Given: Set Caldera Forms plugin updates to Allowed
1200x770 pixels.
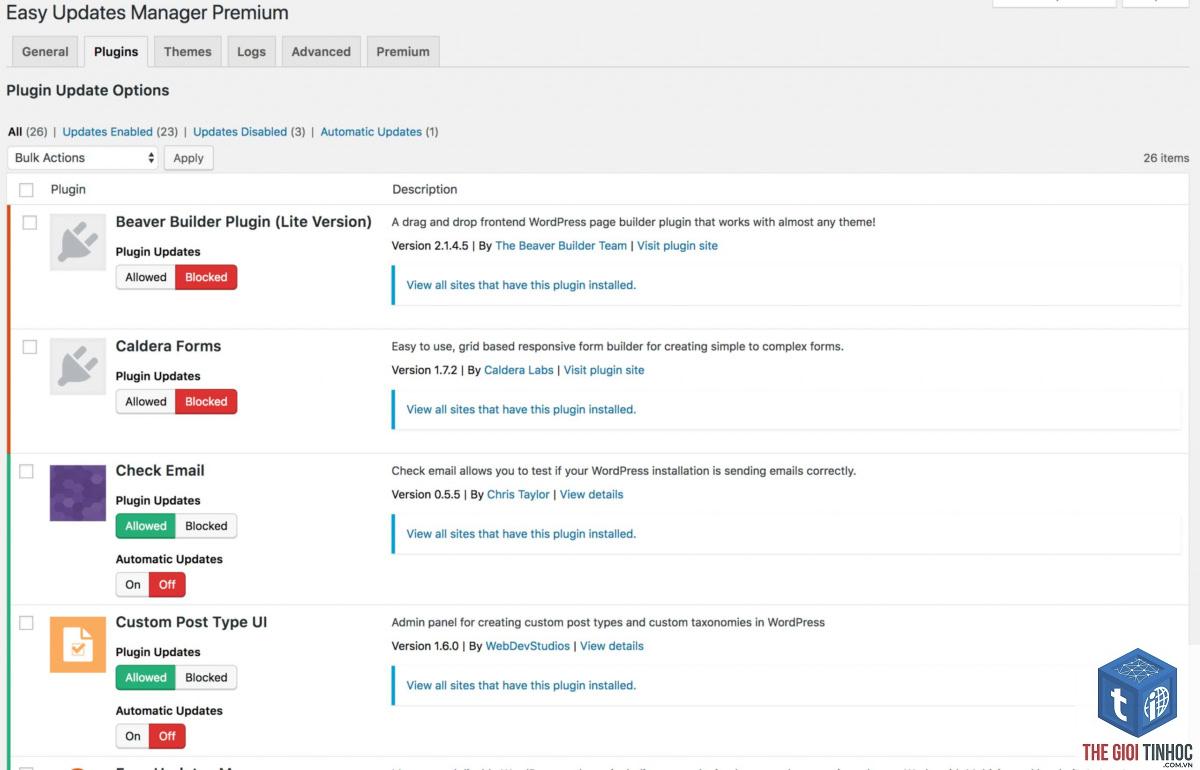Looking at the screenshot, I should point(146,402).
